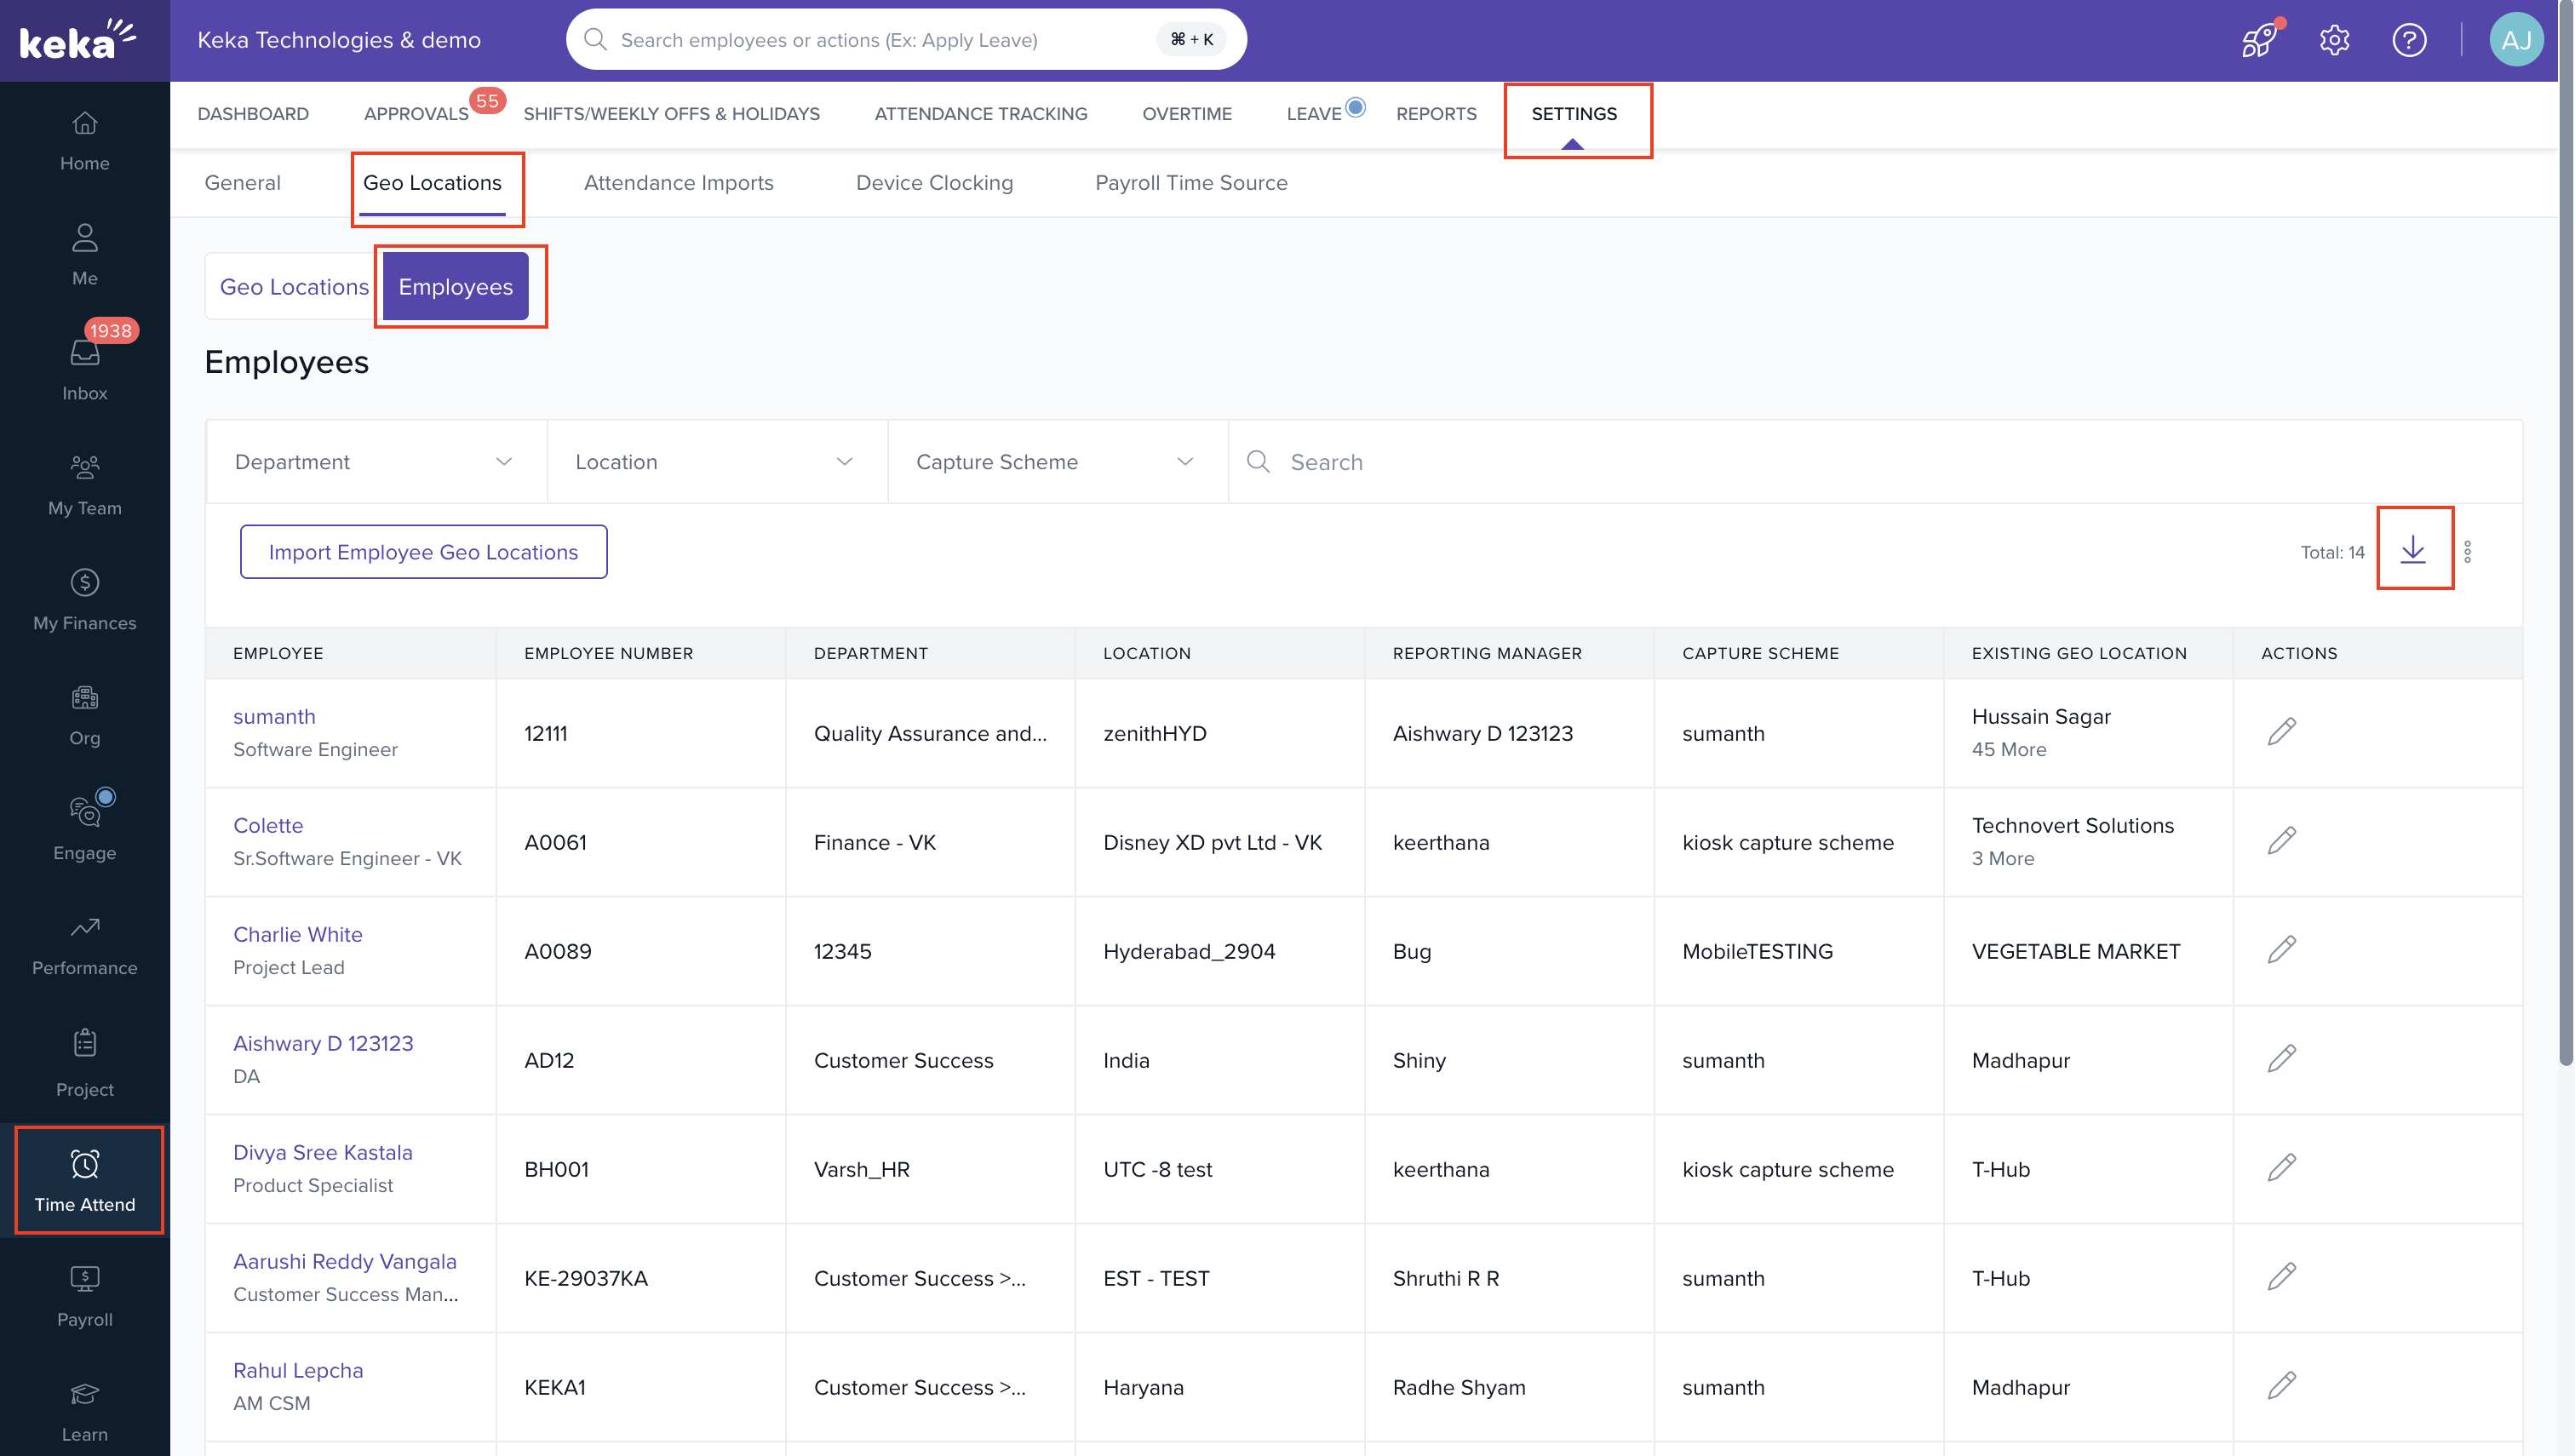Click the help question mark icon
This screenshot has height=1456, width=2575.
point(2408,40)
